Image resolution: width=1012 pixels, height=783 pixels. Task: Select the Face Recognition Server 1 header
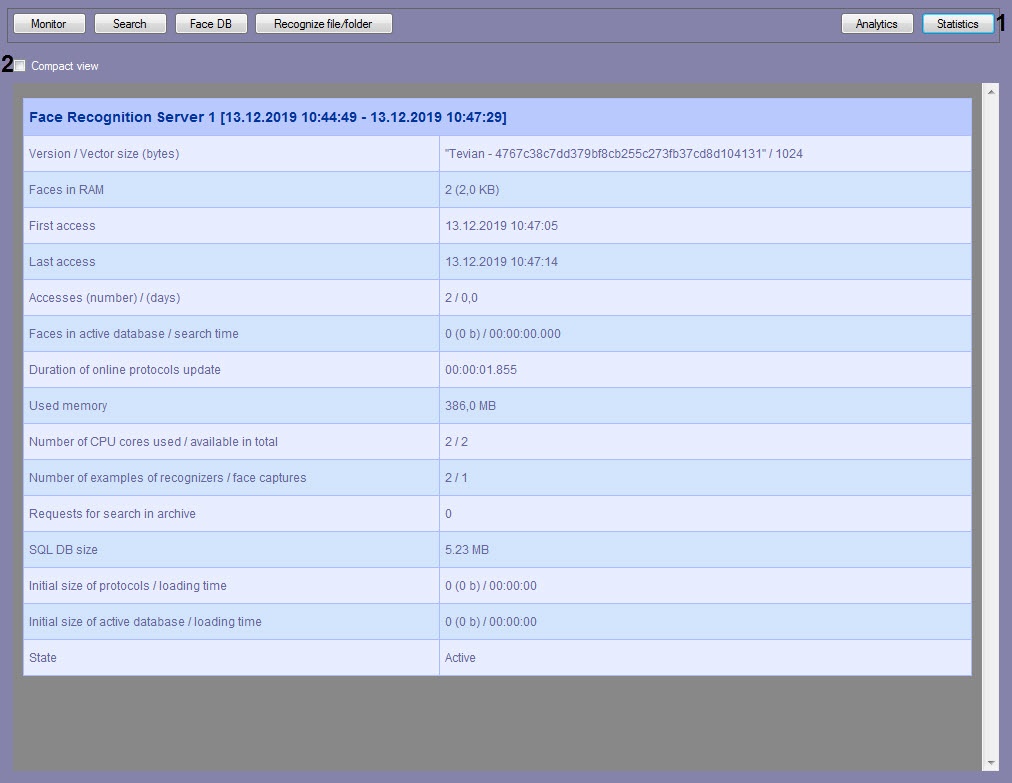click(268, 118)
